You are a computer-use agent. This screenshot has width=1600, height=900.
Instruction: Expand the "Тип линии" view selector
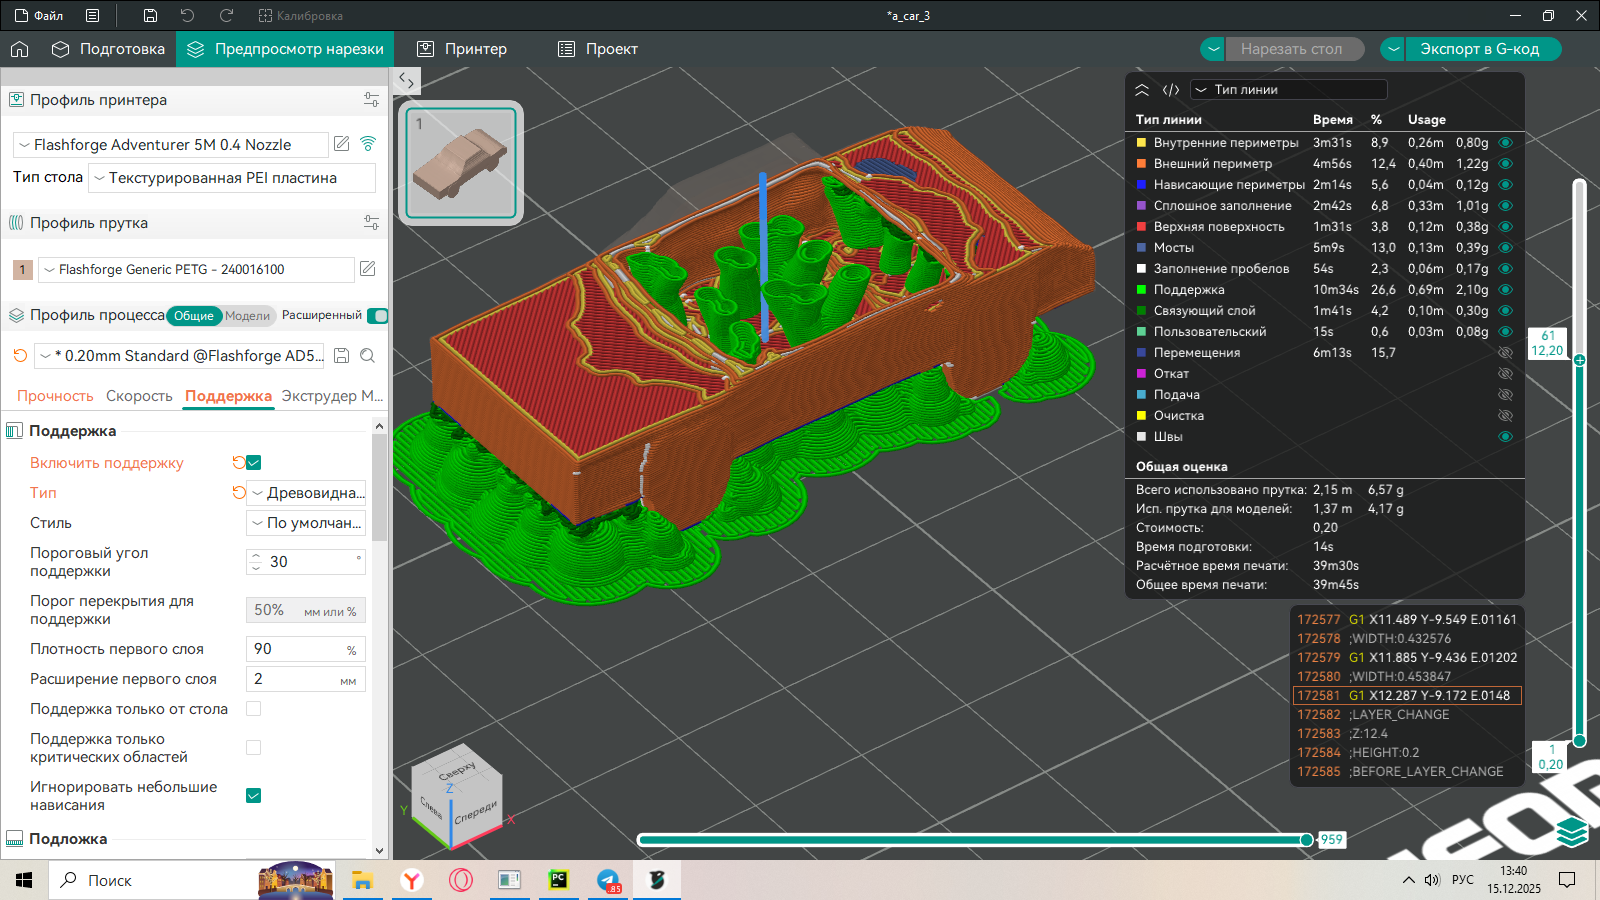pyautogui.click(x=1288, y=90)
